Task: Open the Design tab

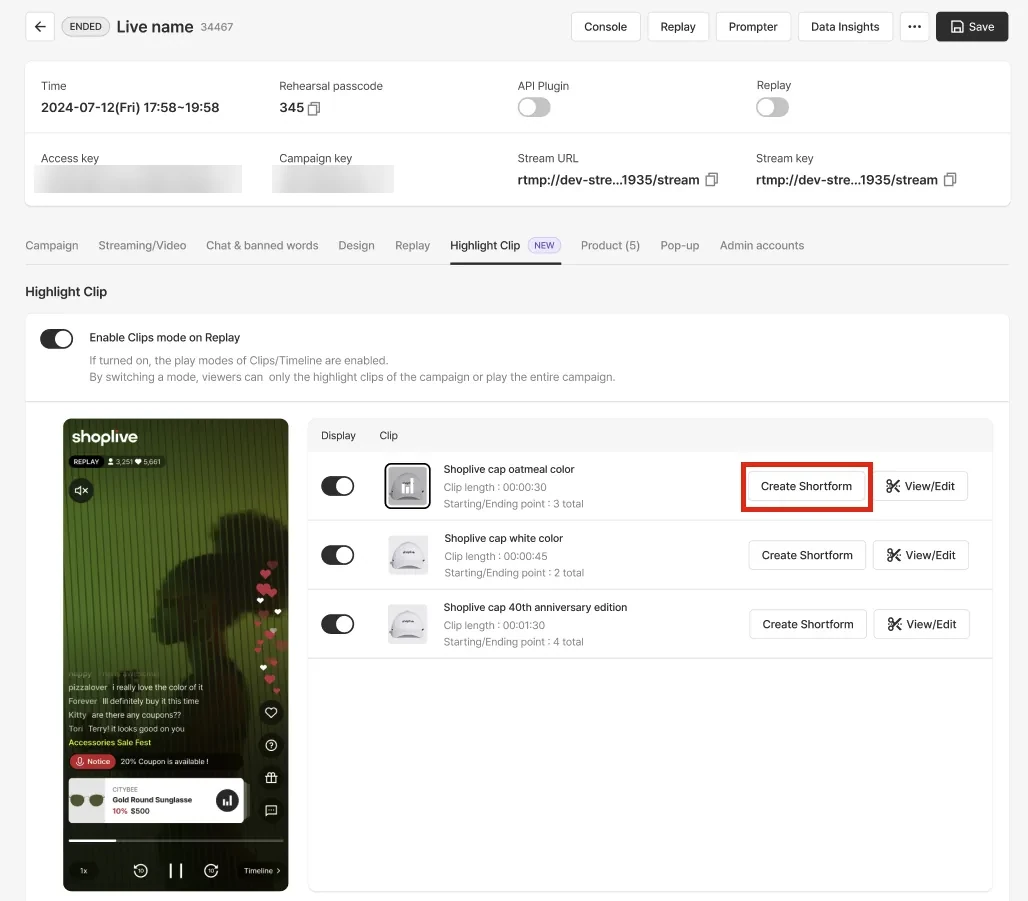Action: coord(357,245)
